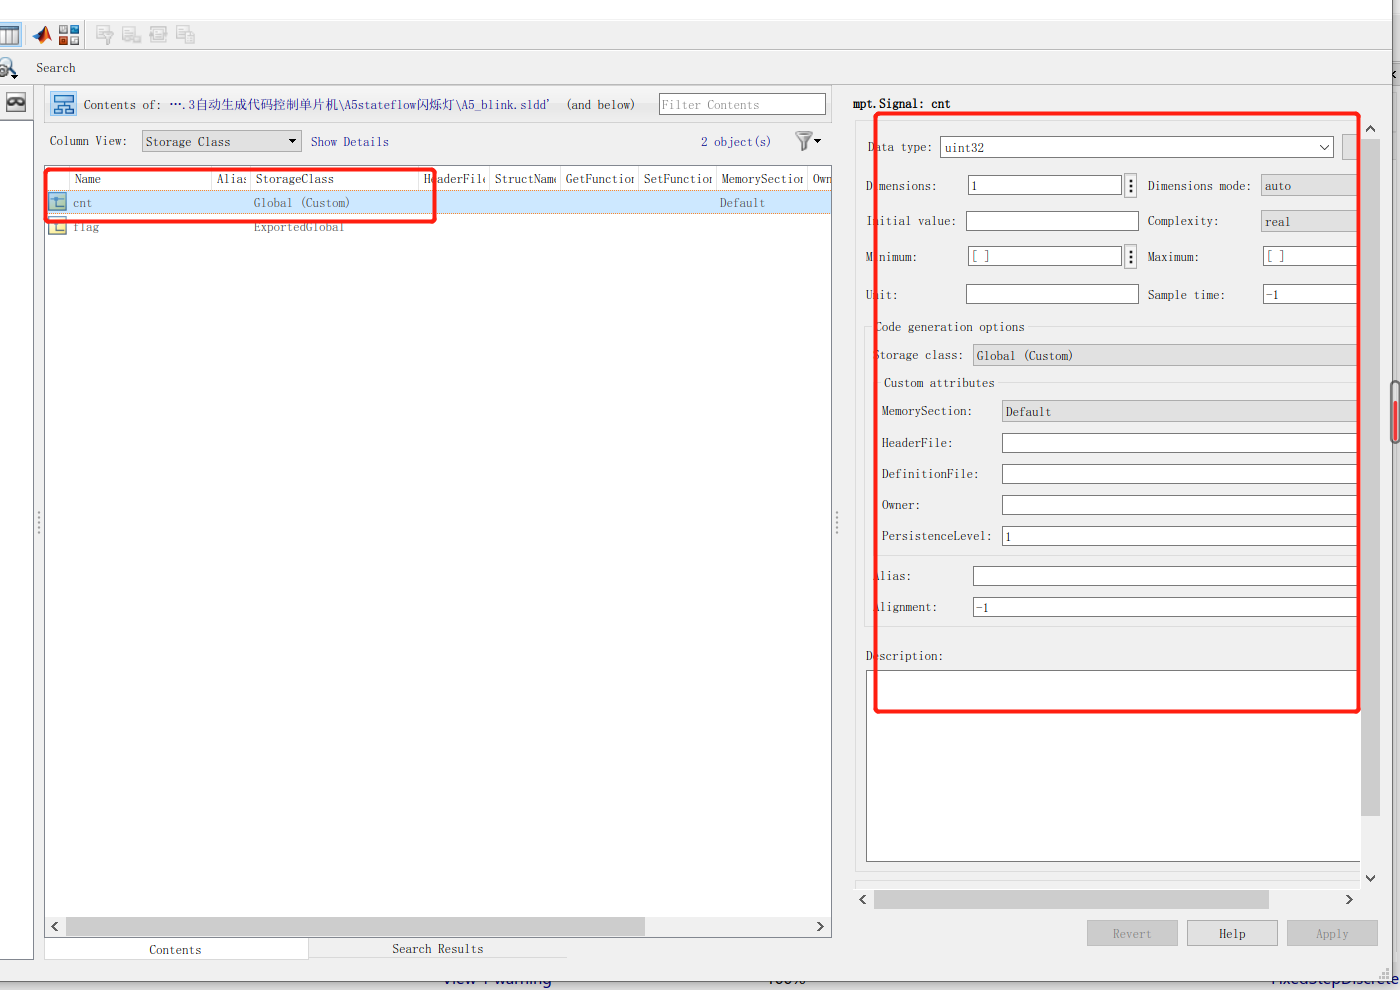Open the Column View Storage Class dropdown
This screenshot has width=1400, height=990.
point(221,141)
